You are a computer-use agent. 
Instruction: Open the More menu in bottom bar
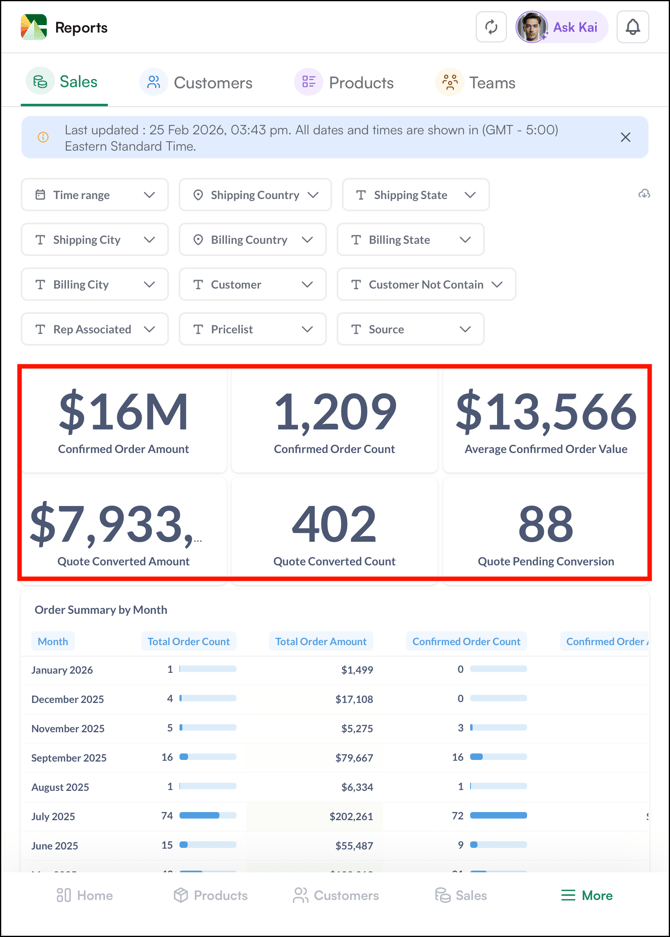tap(586, 895)
